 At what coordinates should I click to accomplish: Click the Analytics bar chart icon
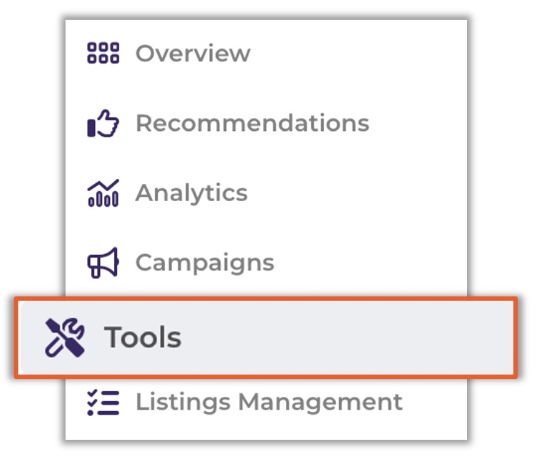click(x=103, y=193)
